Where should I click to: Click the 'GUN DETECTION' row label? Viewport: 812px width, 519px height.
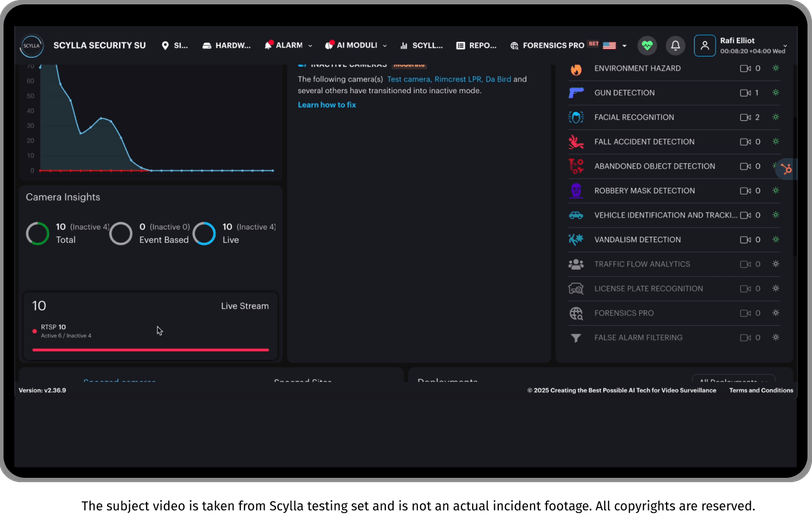point(624,93)
